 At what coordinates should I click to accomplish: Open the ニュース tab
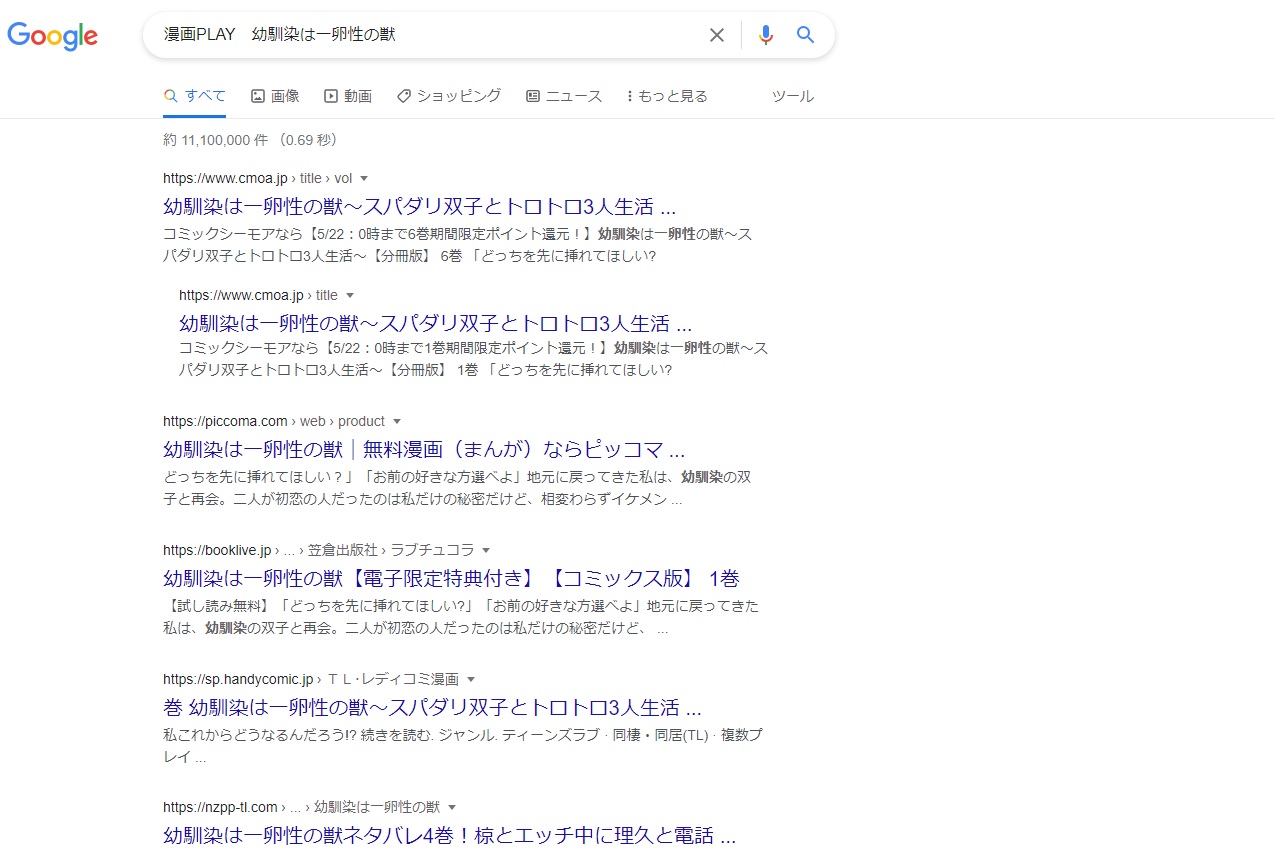pyautogui.click(x=564, y=96)
